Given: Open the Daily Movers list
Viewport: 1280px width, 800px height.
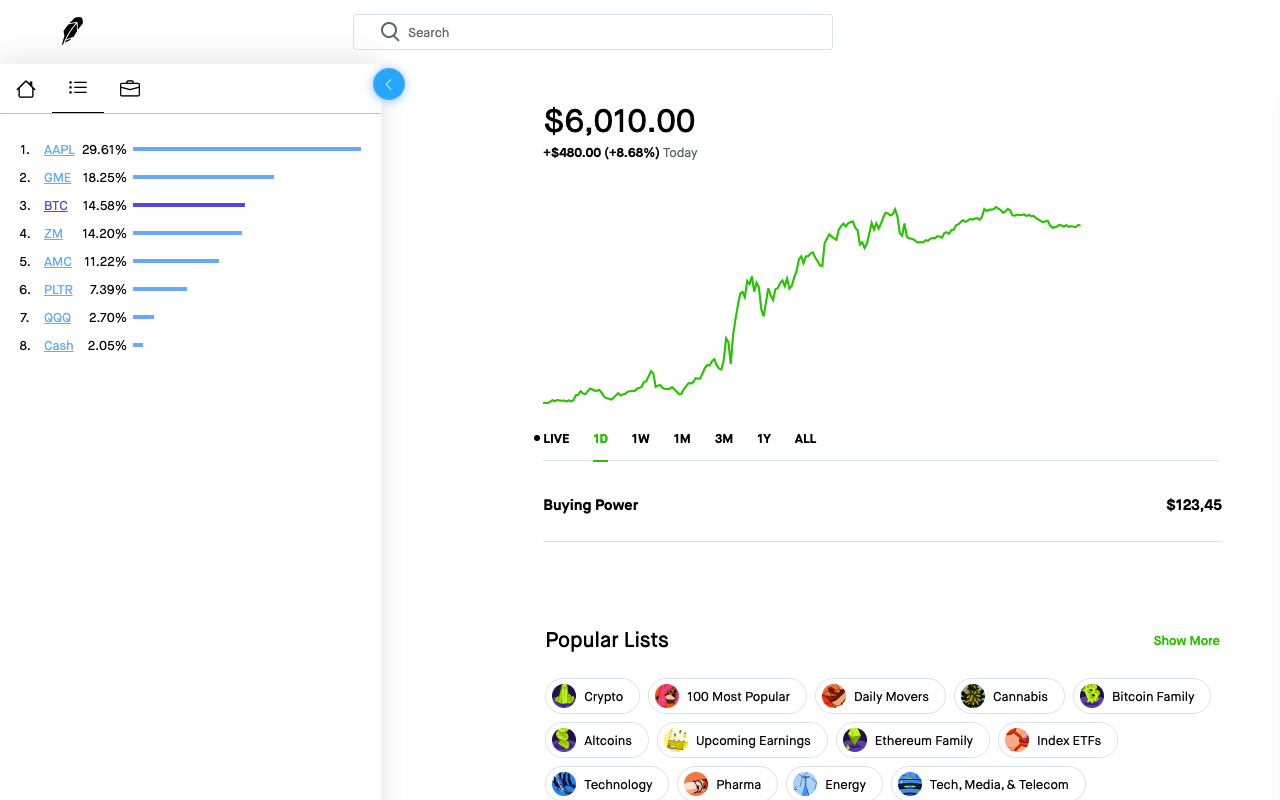Looking at the screenshot, I should (880, 696).
